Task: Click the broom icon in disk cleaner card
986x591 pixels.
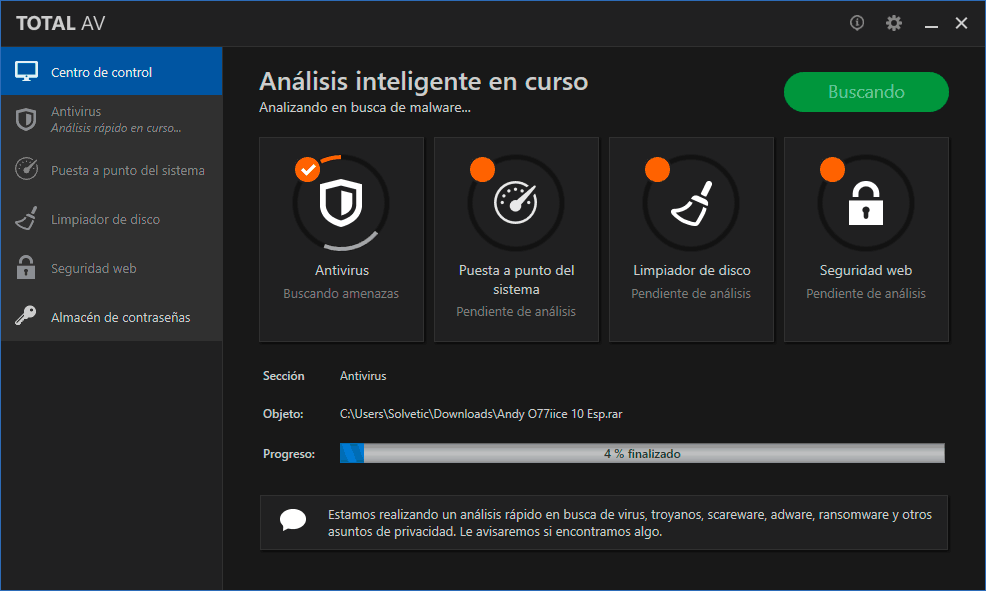Action: pos(692,203)
